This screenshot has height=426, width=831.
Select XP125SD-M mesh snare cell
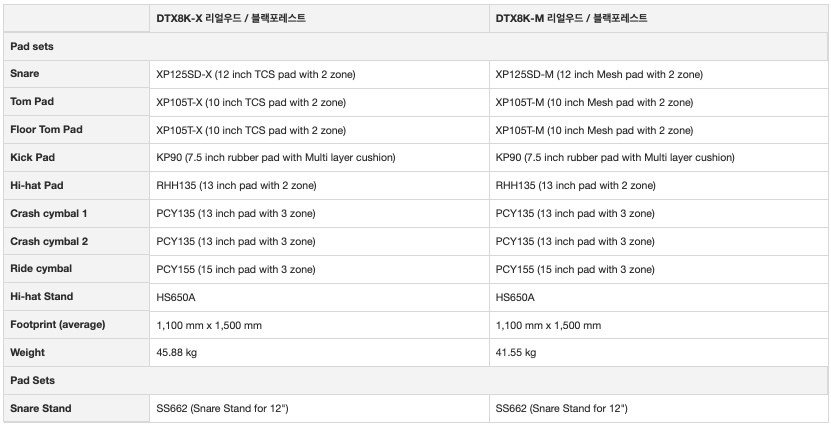[599, 74]
